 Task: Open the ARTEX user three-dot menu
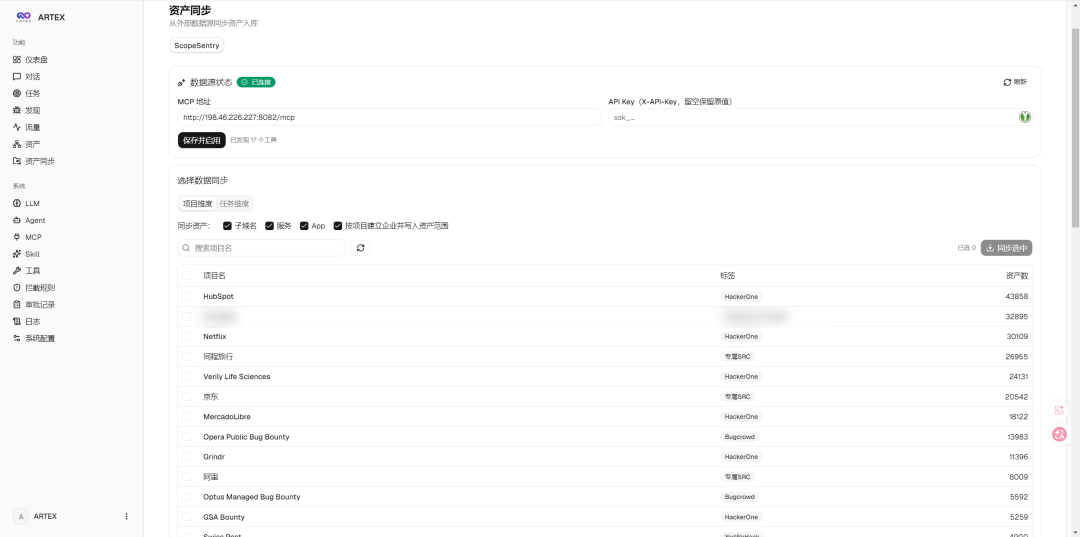[126, 516]
